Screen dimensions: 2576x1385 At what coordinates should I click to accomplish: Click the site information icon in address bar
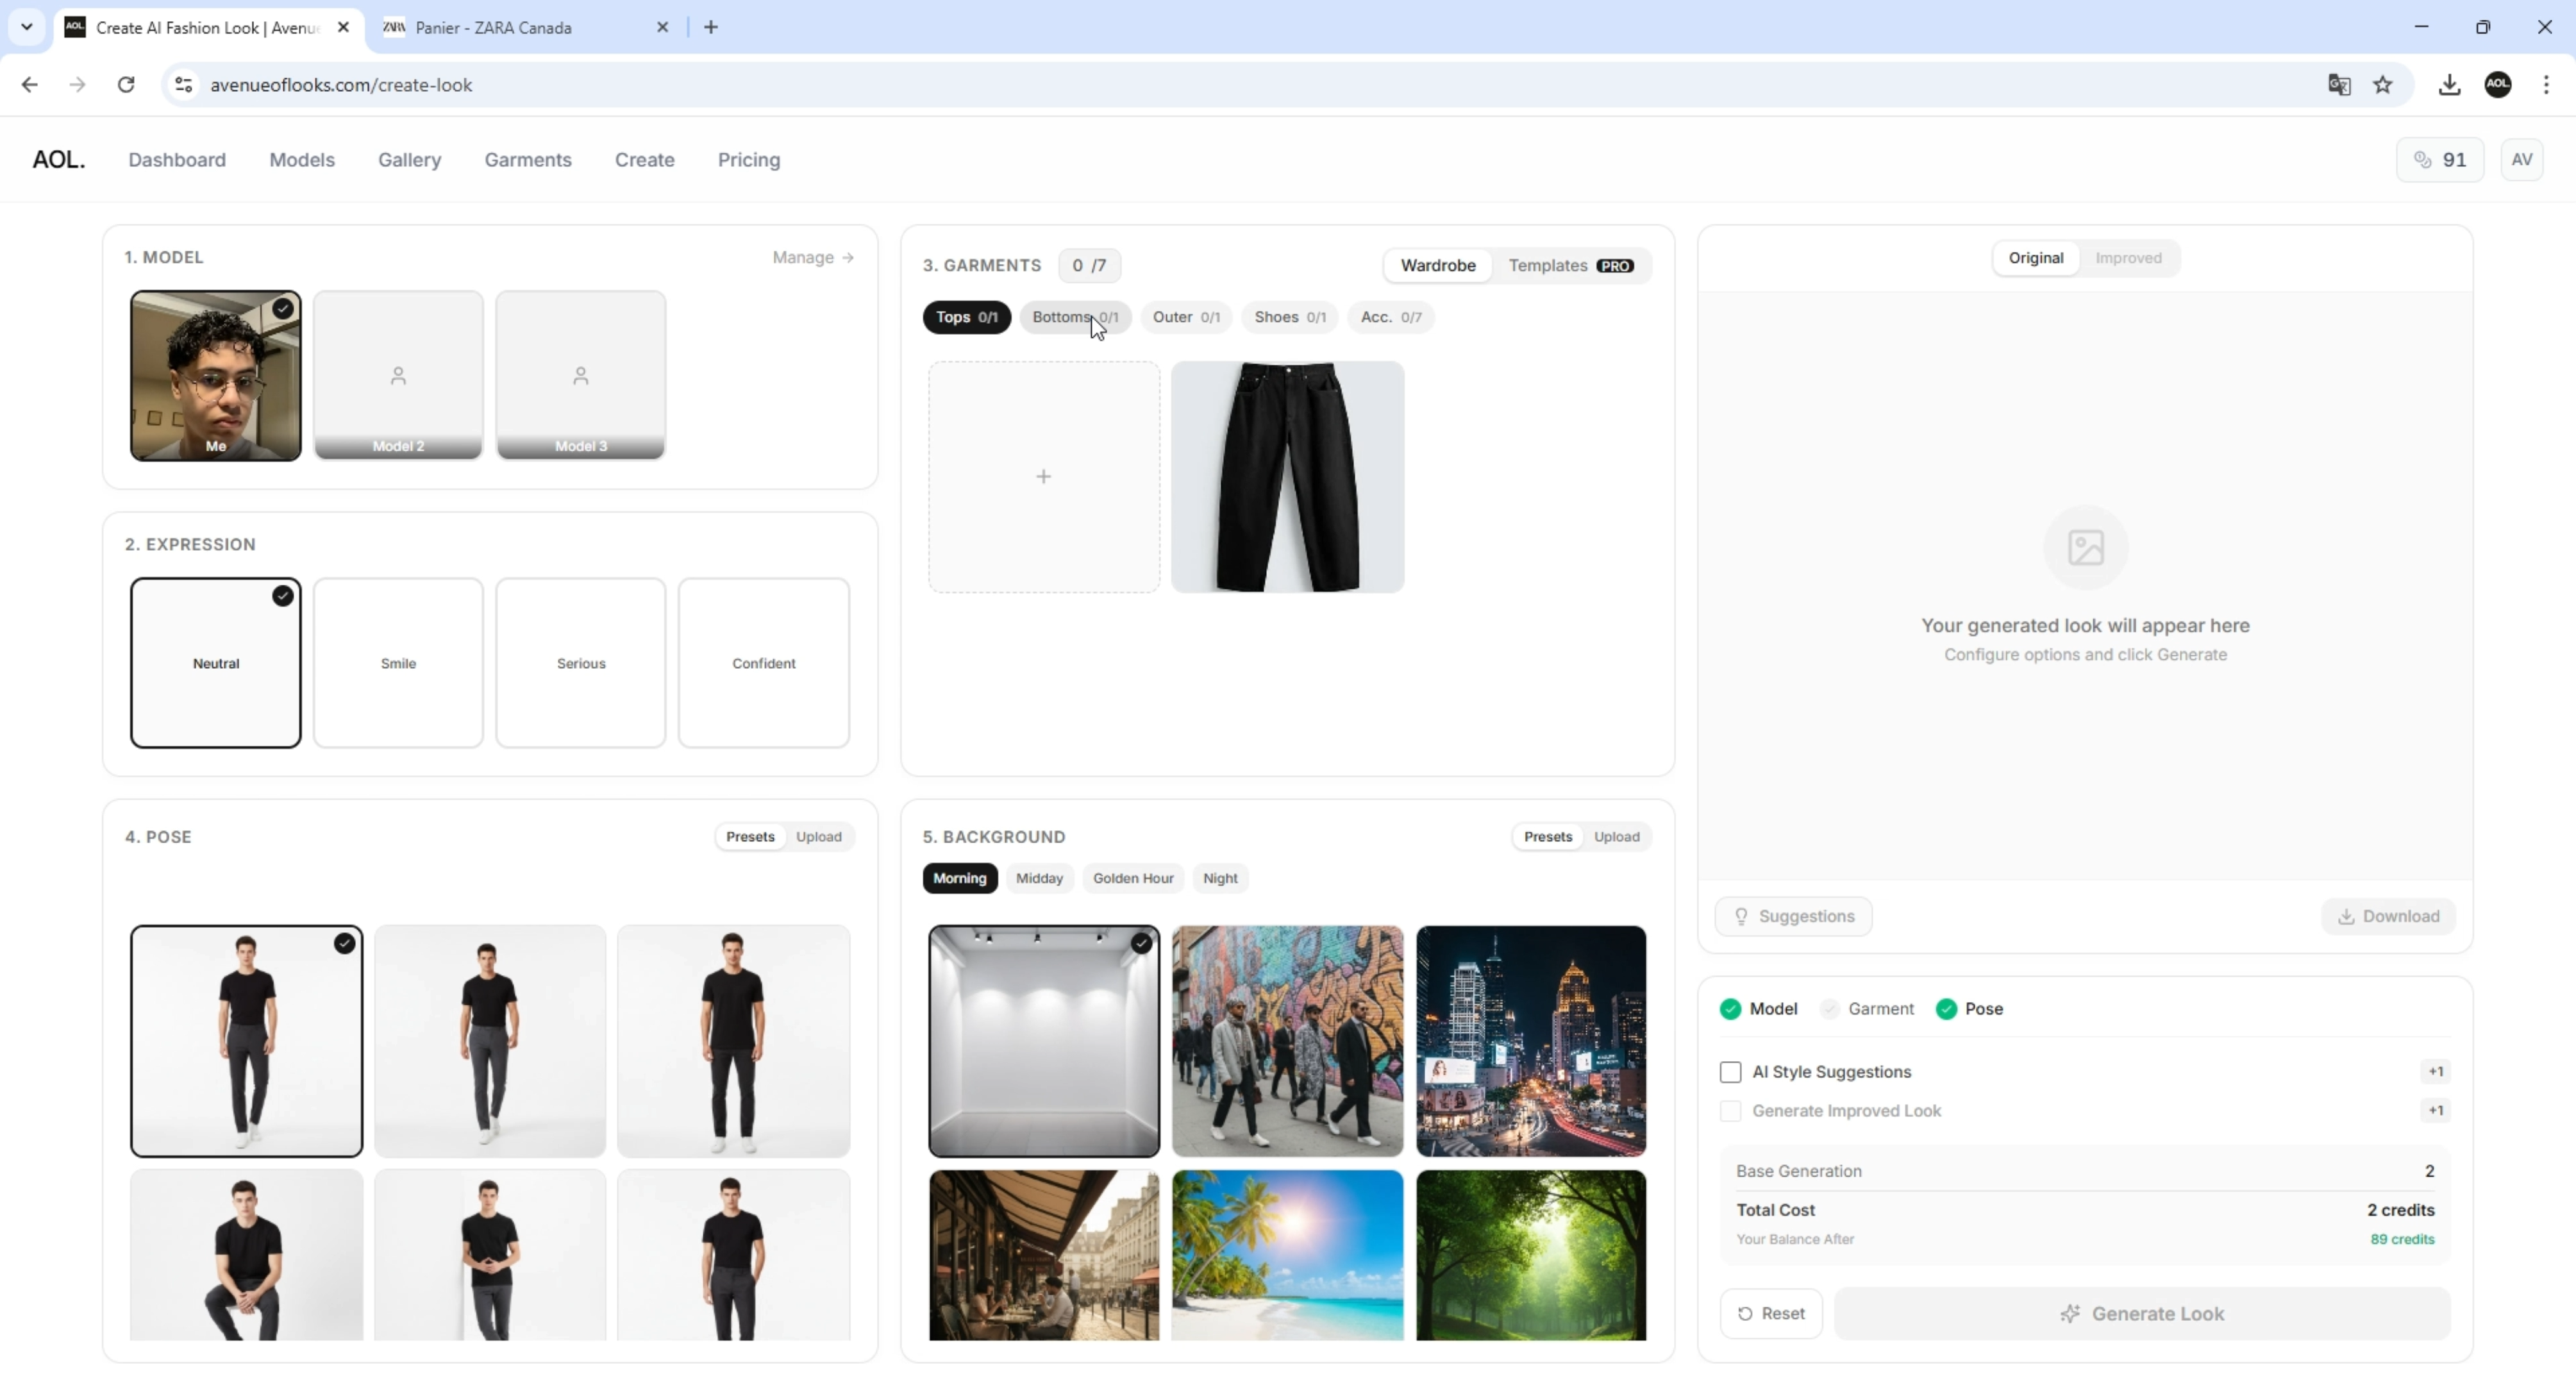[x=184, y=85]
